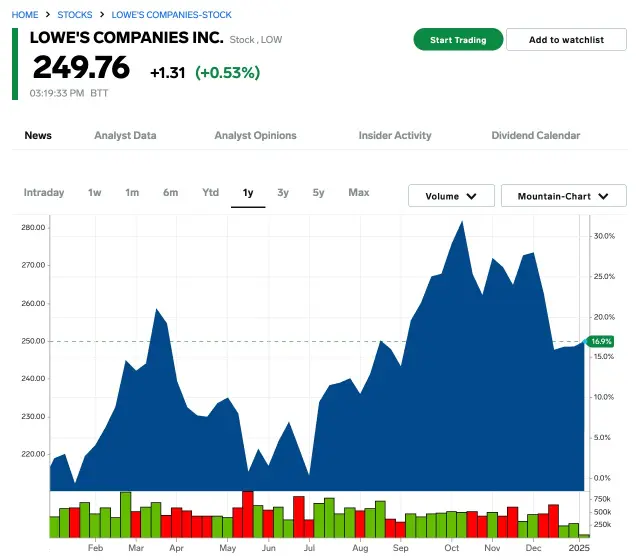Open the Mountain-Chart type dropdown

tap(563, 196)
